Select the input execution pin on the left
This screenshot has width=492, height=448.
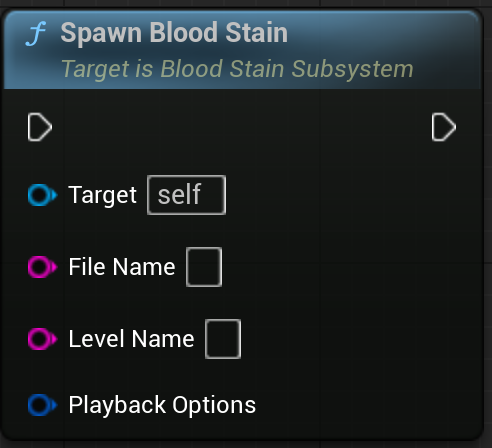click(40, 127)
